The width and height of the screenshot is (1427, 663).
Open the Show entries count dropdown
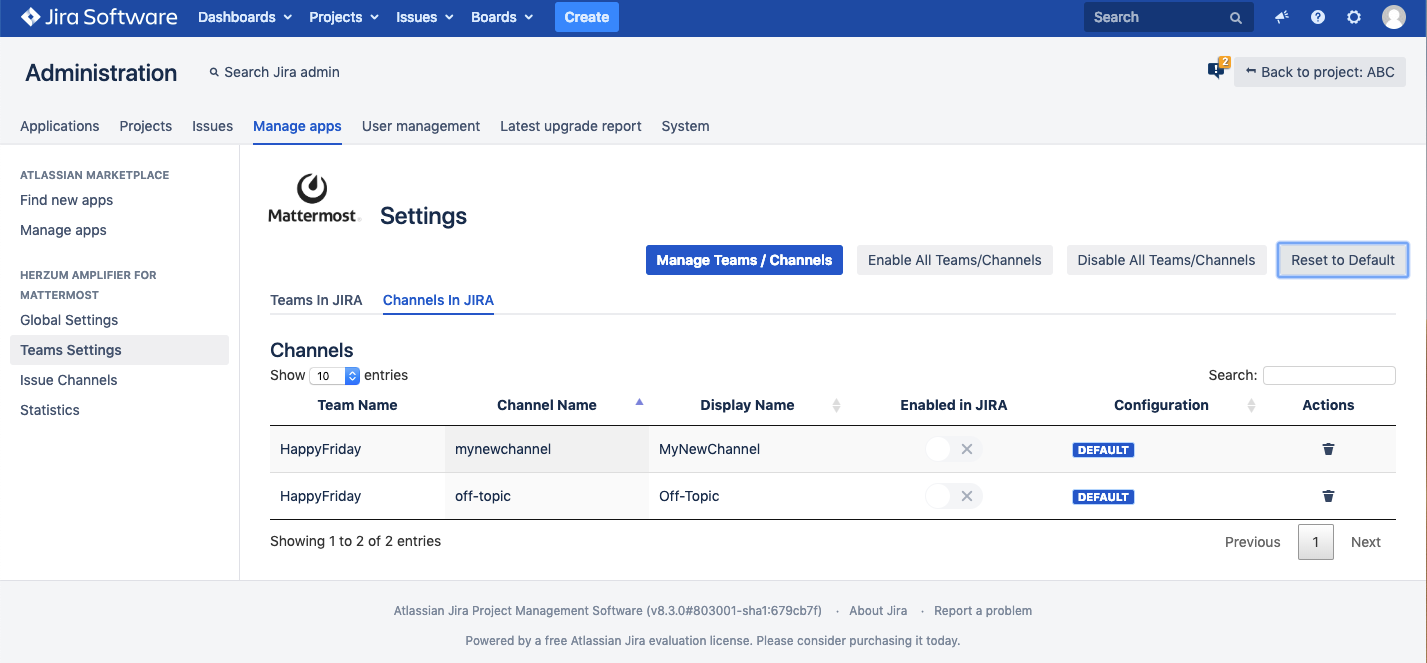coord(334,376)
